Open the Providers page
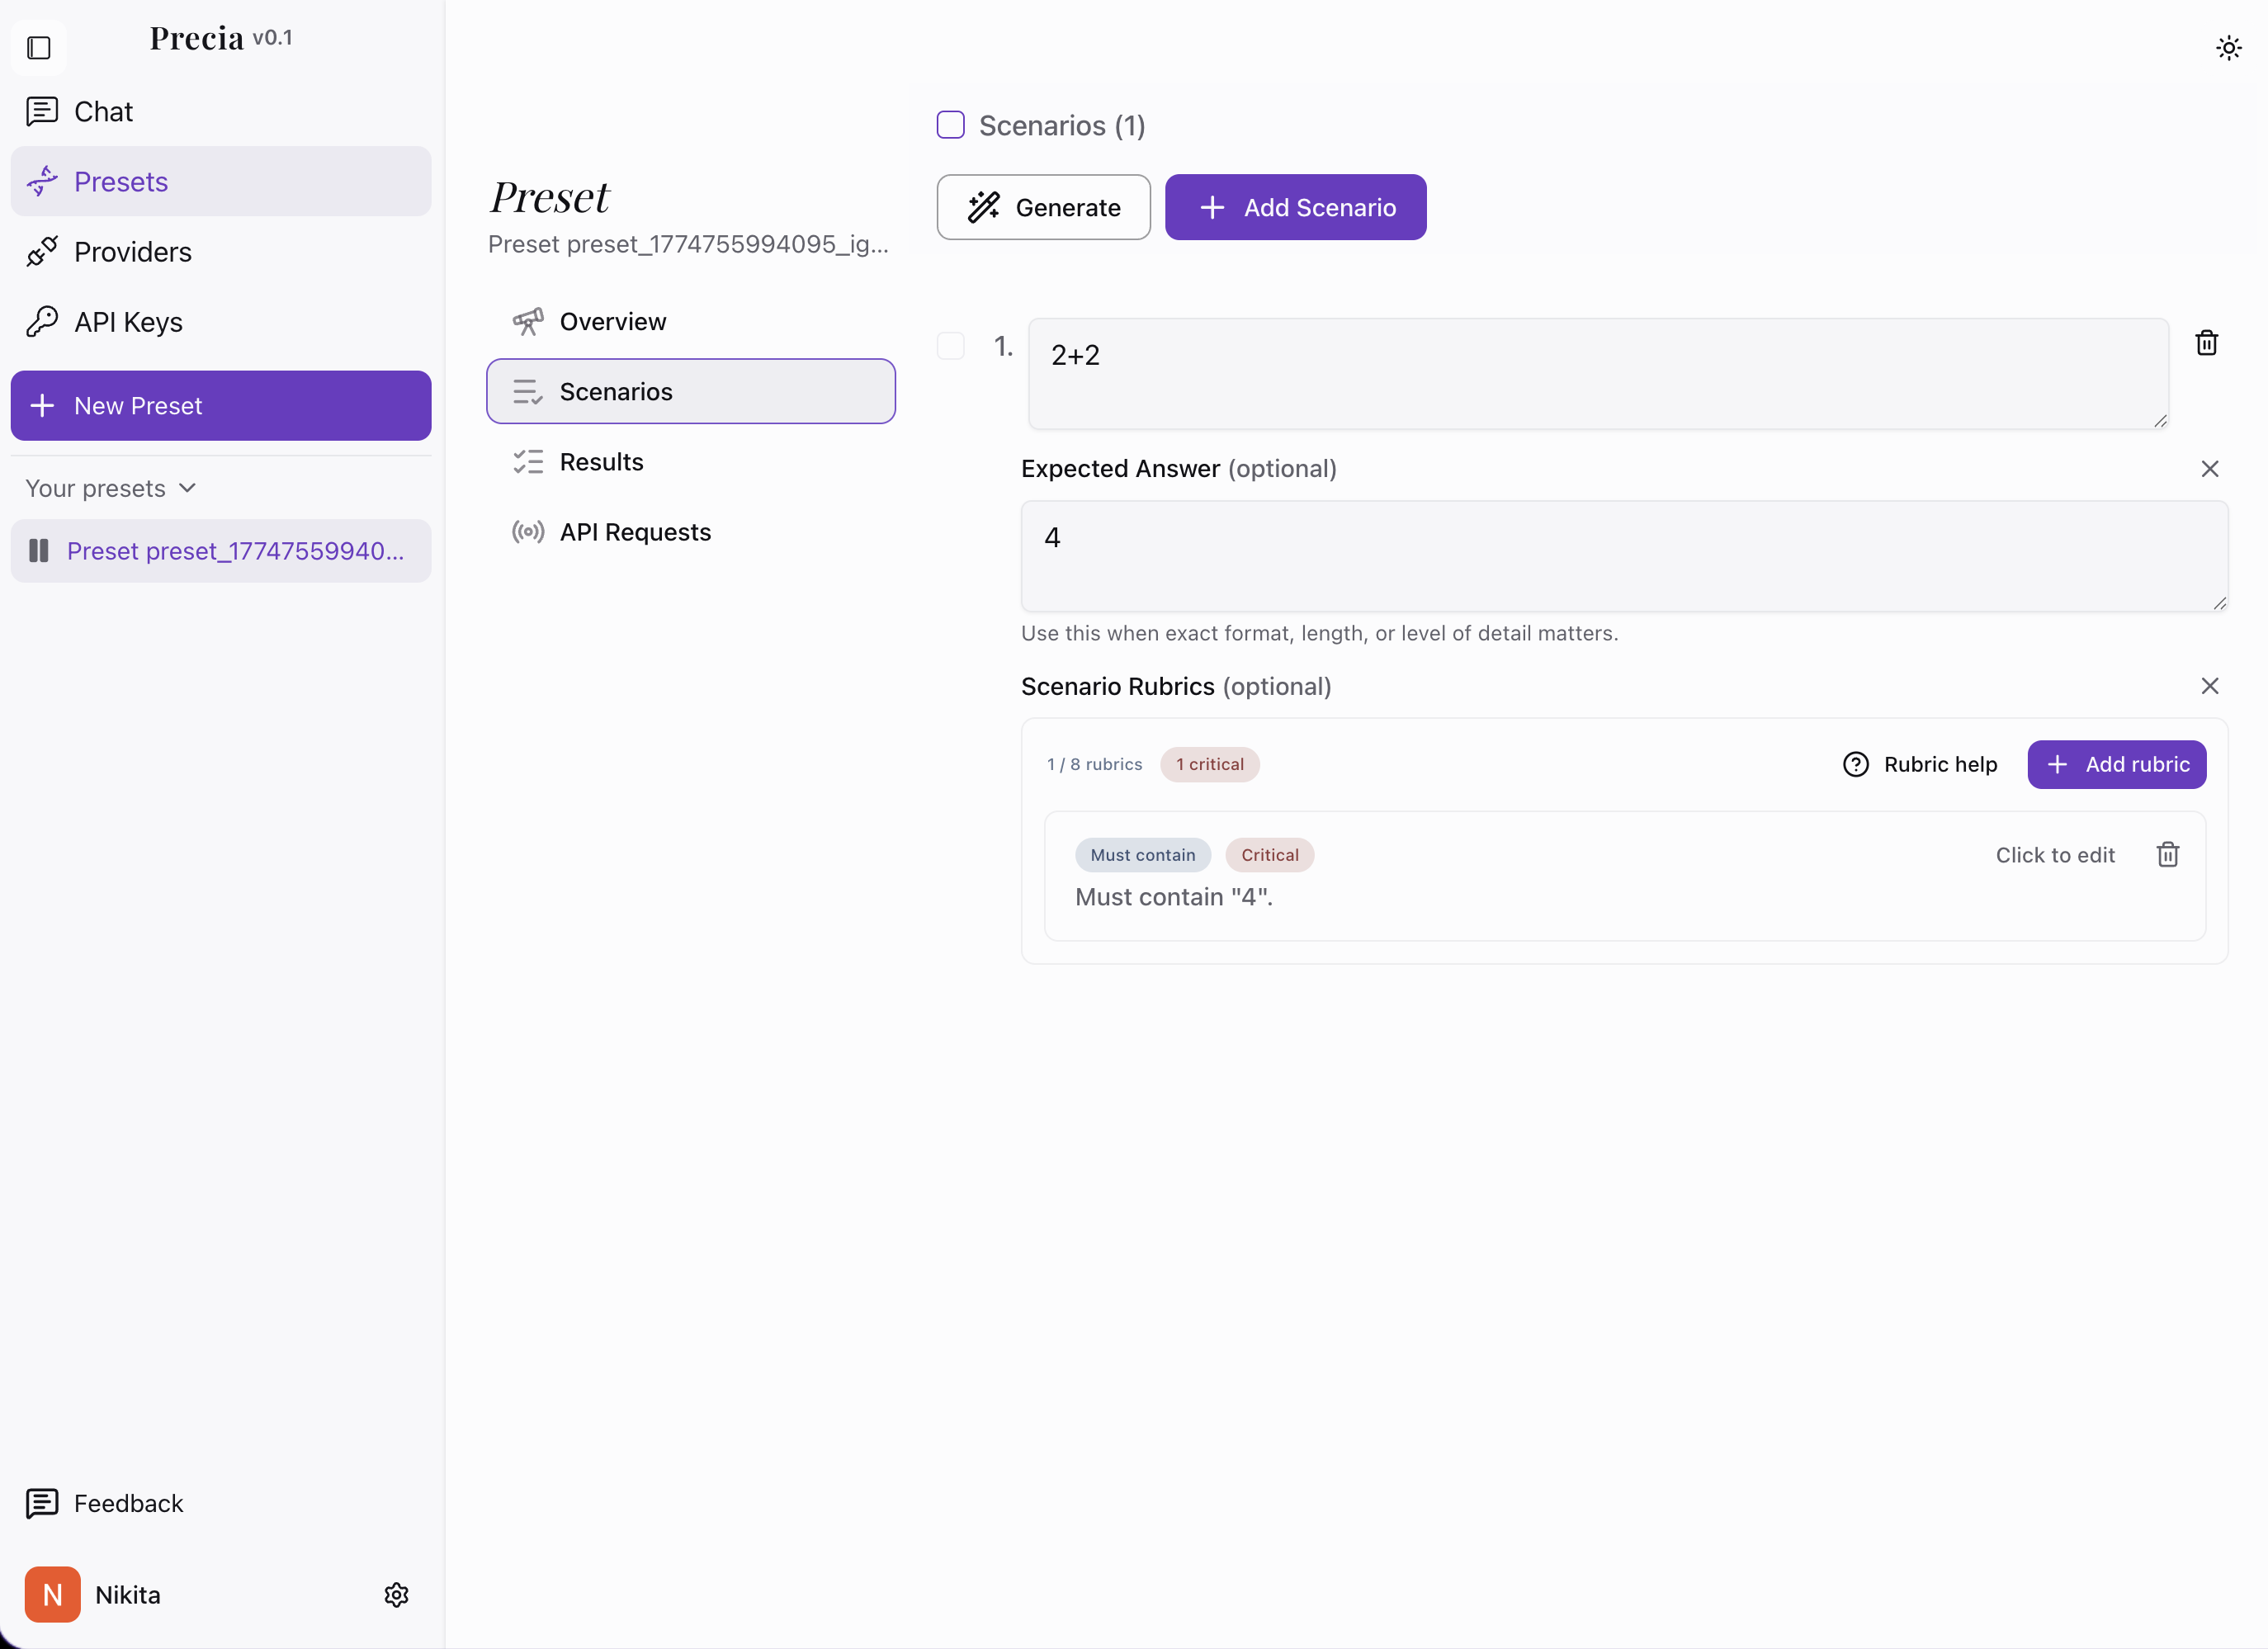 tap(132, 252)
